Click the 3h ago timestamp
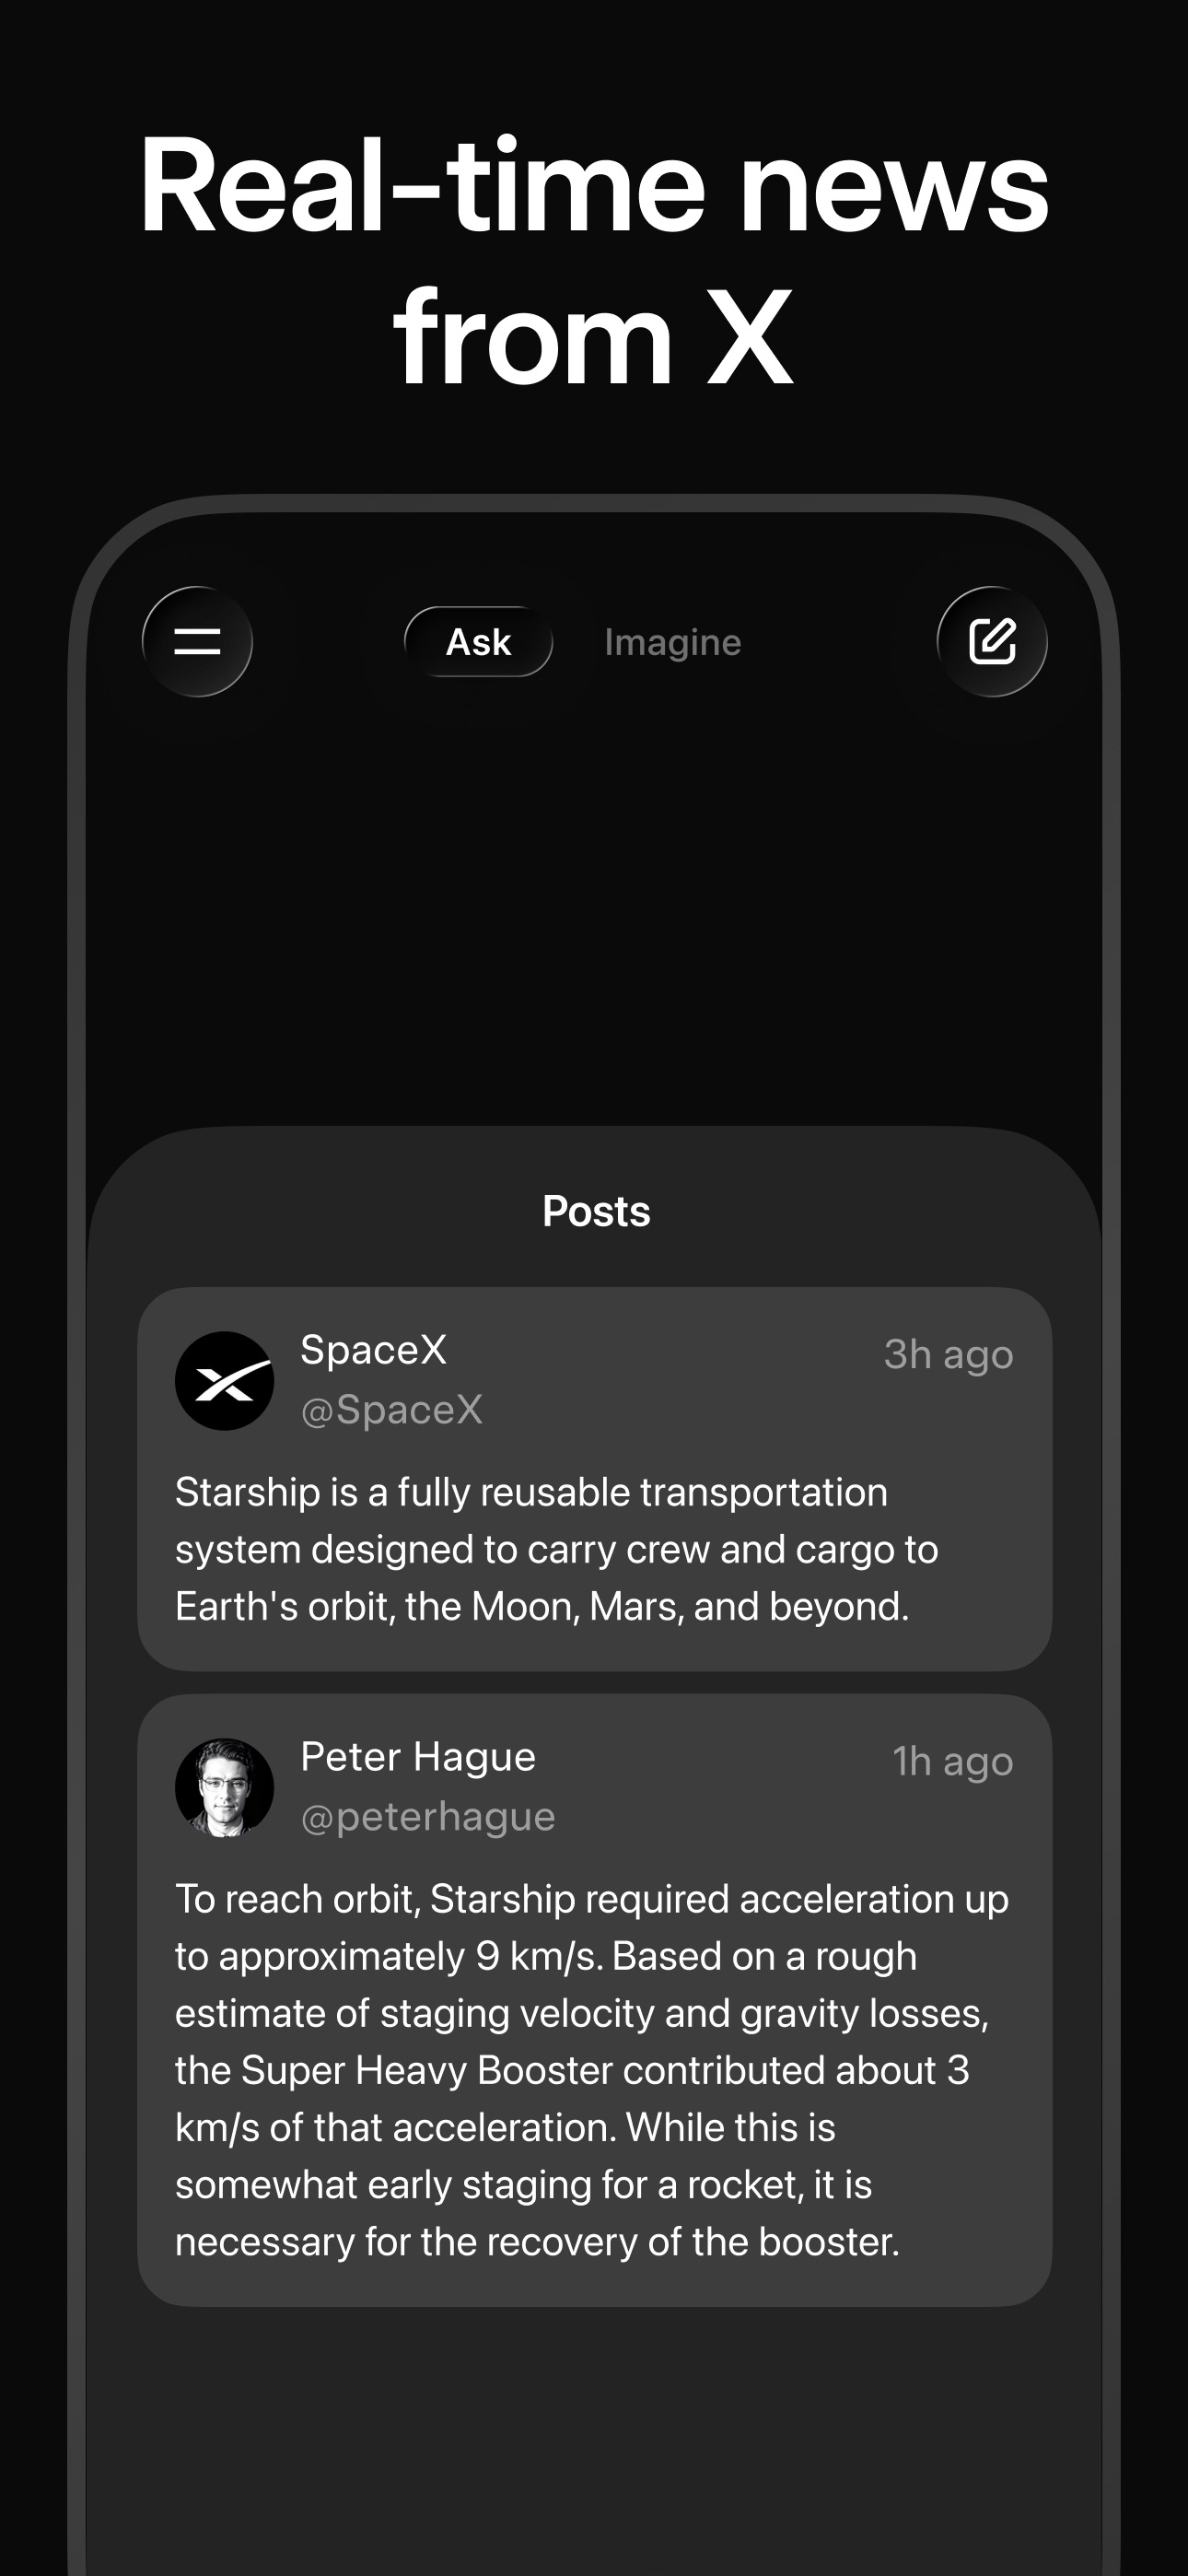The image size is (1188, 2576). [946, 1353]
